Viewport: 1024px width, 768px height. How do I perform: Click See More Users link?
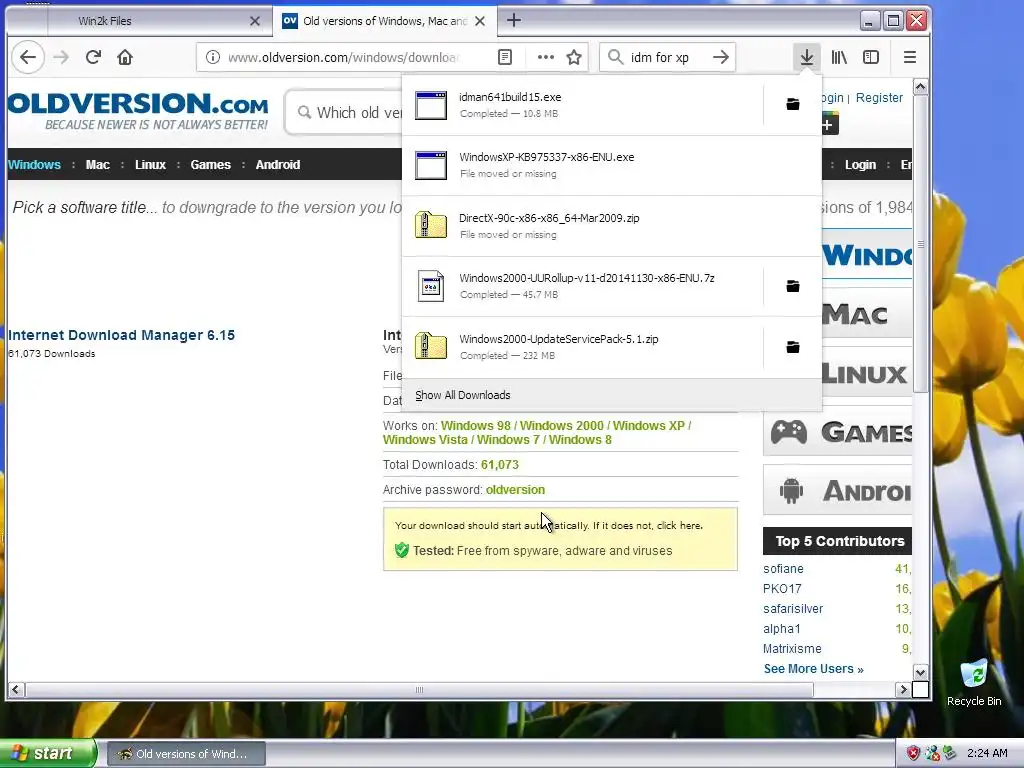[814, 669]
